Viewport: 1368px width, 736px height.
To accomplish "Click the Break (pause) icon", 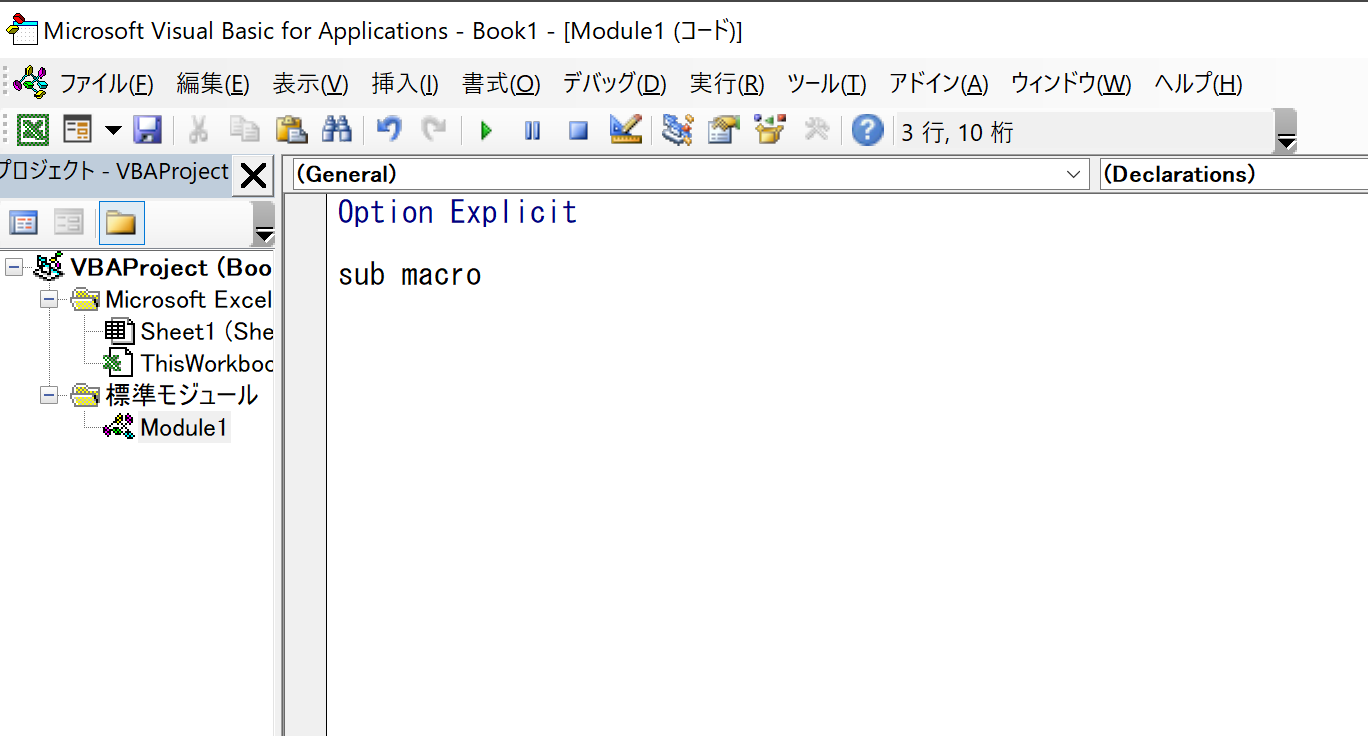I will click(532, 131).
